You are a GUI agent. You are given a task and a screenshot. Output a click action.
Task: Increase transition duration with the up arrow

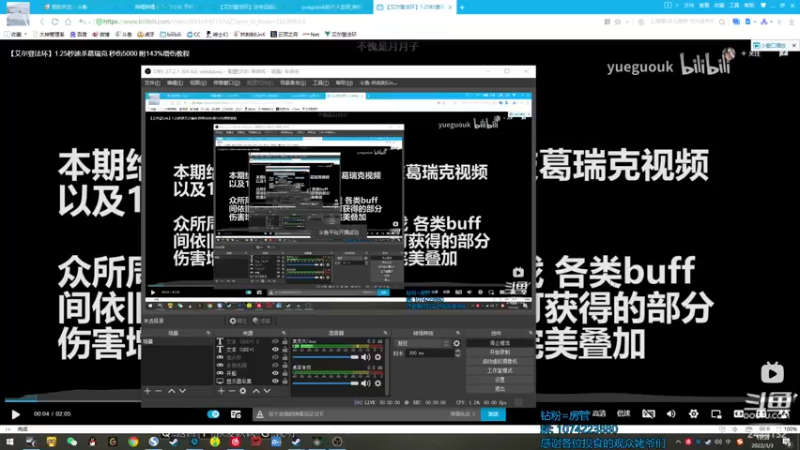(458, 351)
